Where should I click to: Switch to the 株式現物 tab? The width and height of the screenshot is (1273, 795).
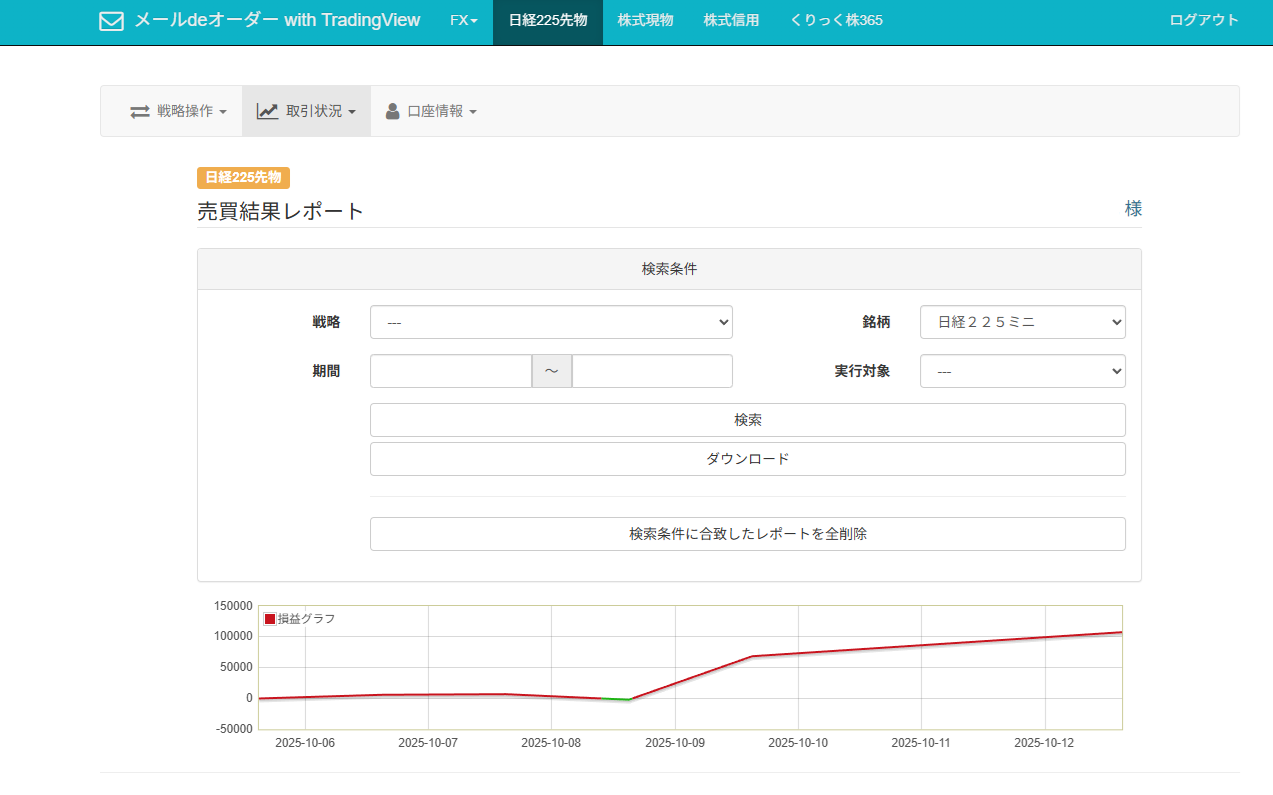[645, 21]
